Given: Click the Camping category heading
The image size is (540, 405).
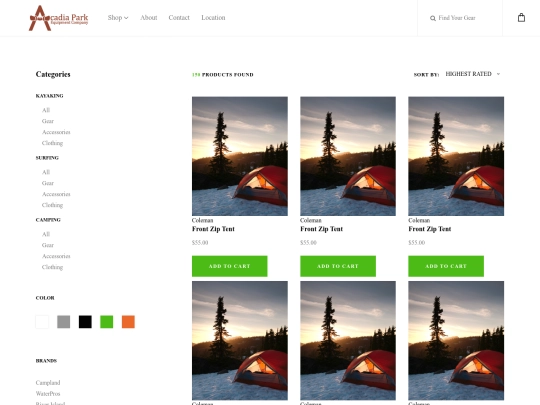Looking at the screenshot, I should (x=48, y=220).
